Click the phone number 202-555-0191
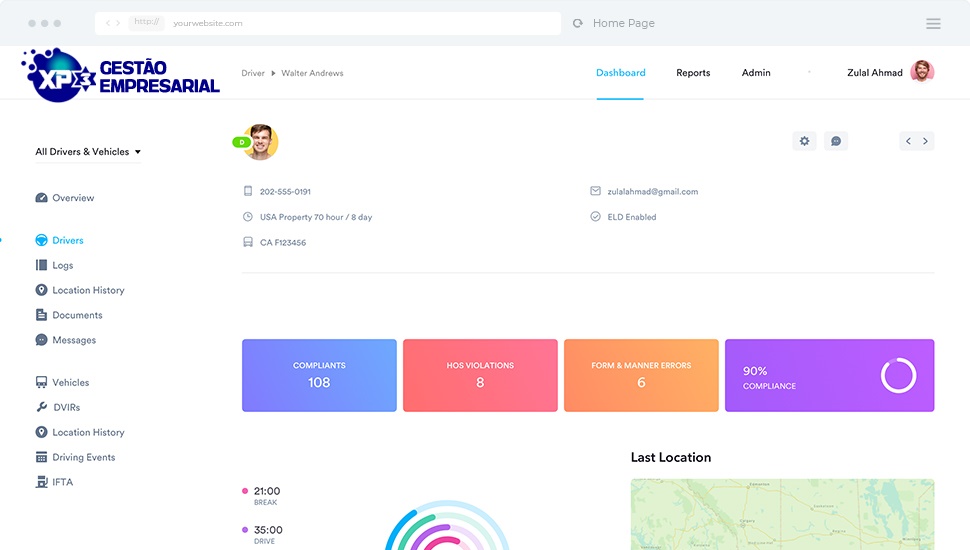Viewport: 970px width, 550px height. pos(285,192)
